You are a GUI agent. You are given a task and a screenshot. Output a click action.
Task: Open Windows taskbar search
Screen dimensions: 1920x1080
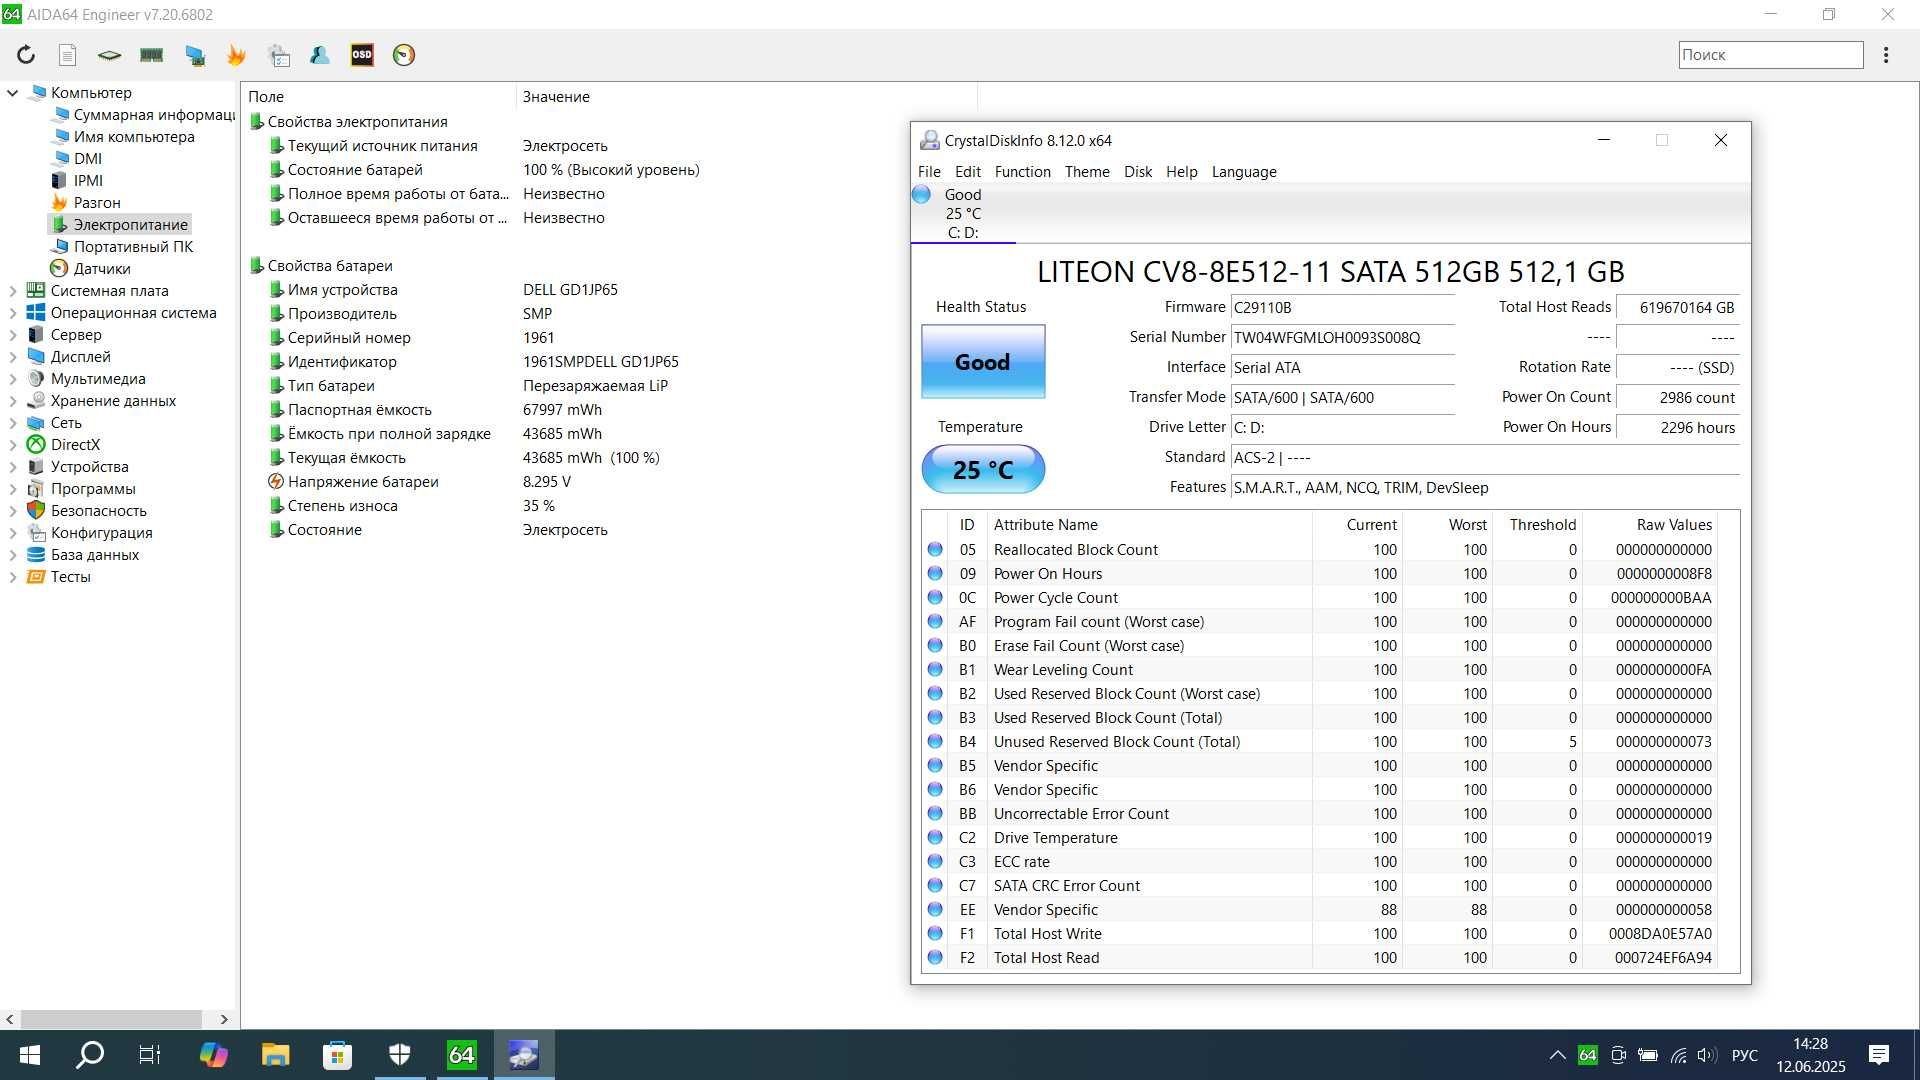(90, 1054)
